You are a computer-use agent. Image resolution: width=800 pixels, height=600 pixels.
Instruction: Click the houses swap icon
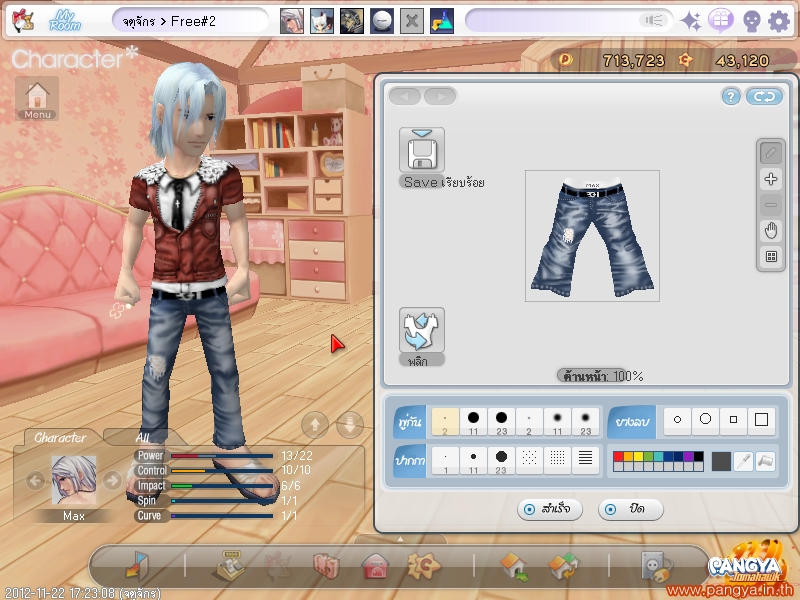click(564, 566)
